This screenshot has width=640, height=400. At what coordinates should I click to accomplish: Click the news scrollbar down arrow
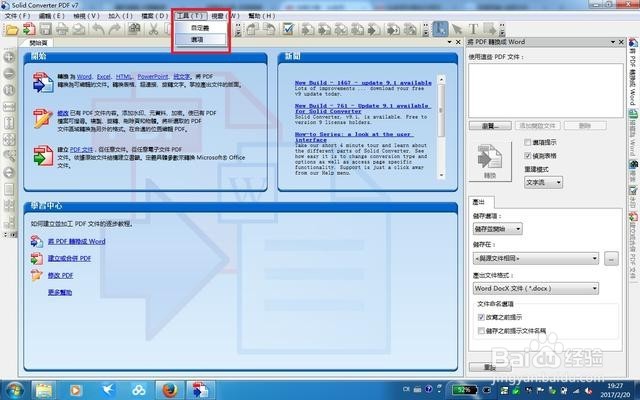tap(441, 175)
